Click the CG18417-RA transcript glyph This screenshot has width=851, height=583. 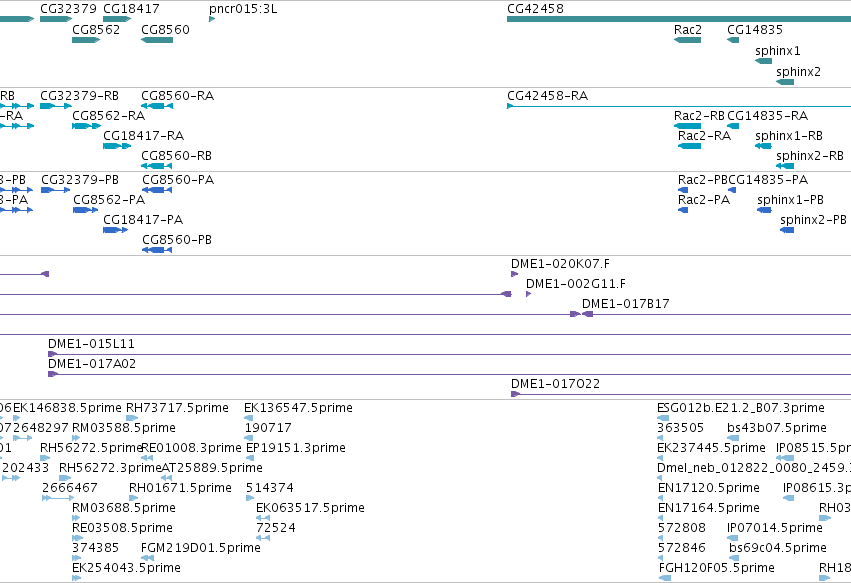117,146
